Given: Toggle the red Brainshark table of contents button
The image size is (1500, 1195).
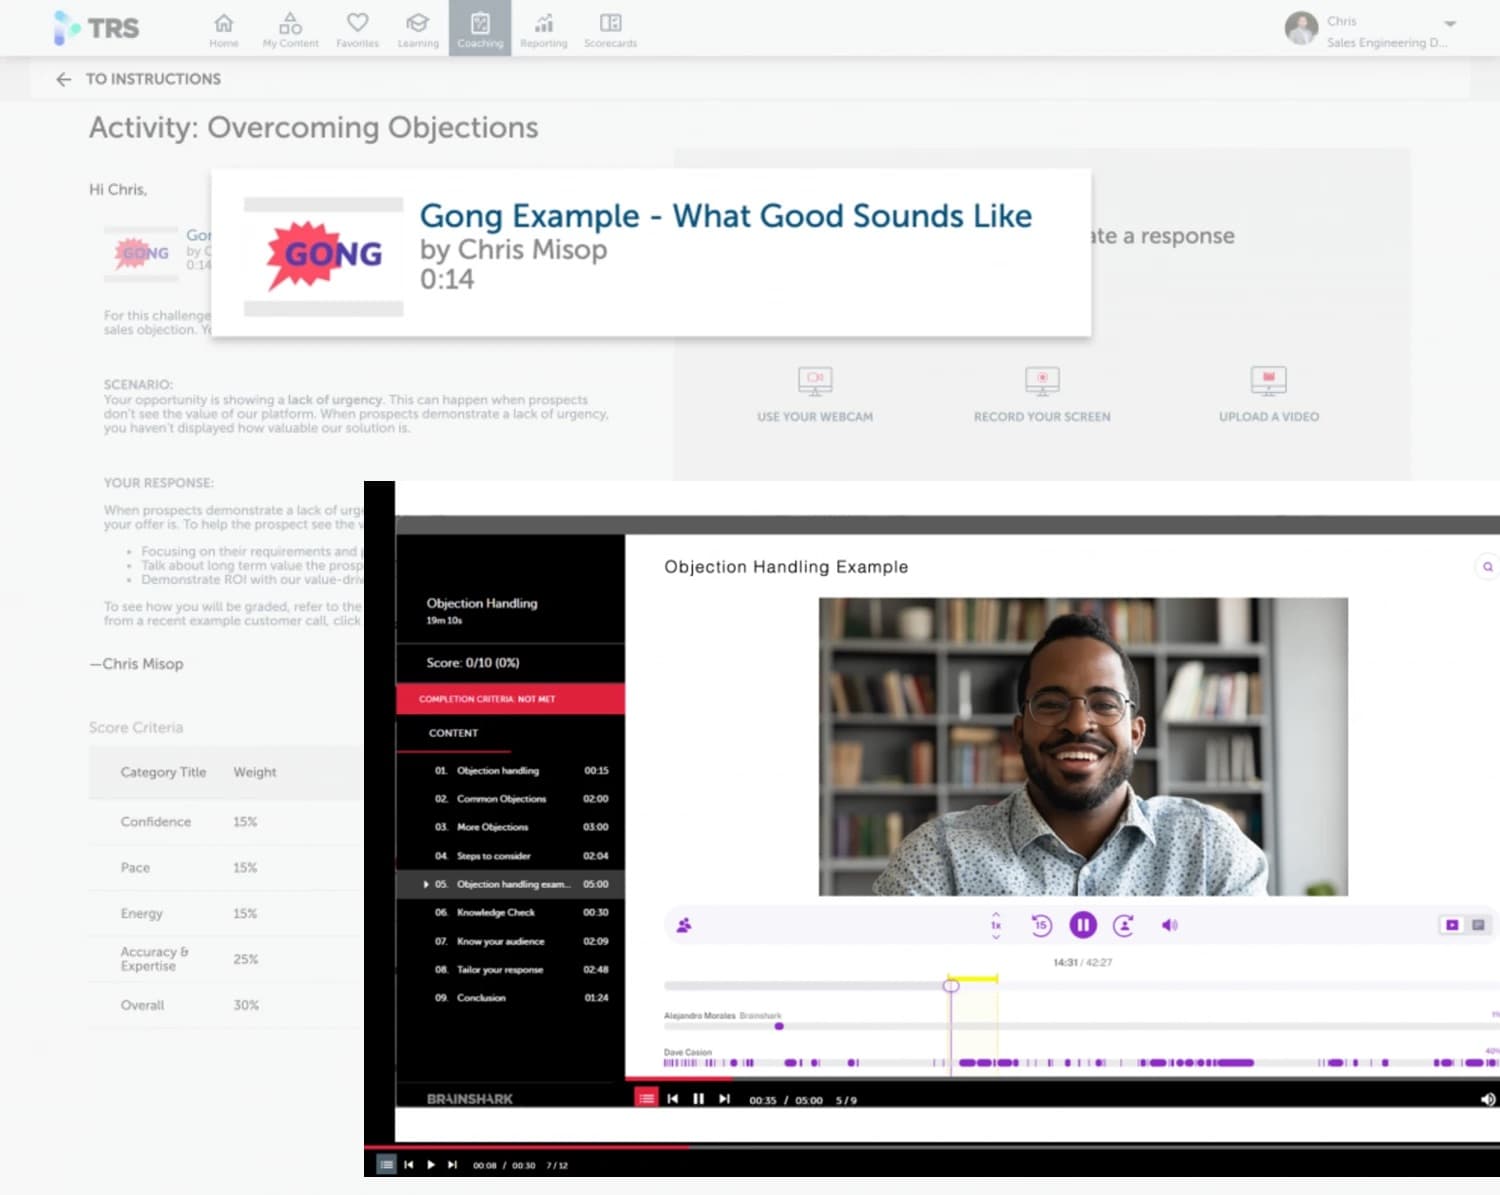Looking at the screenshot, I should [x=647, y=1099].
